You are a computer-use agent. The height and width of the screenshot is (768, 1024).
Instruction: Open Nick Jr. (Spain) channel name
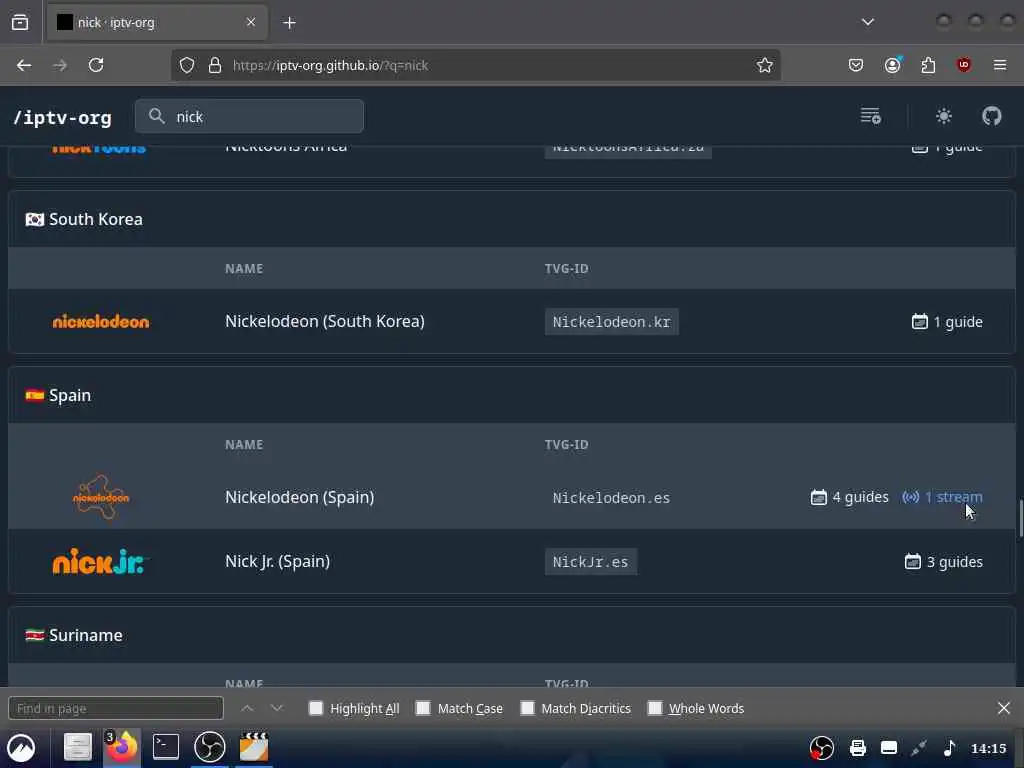pyautogui.click(x=278, y=561)
